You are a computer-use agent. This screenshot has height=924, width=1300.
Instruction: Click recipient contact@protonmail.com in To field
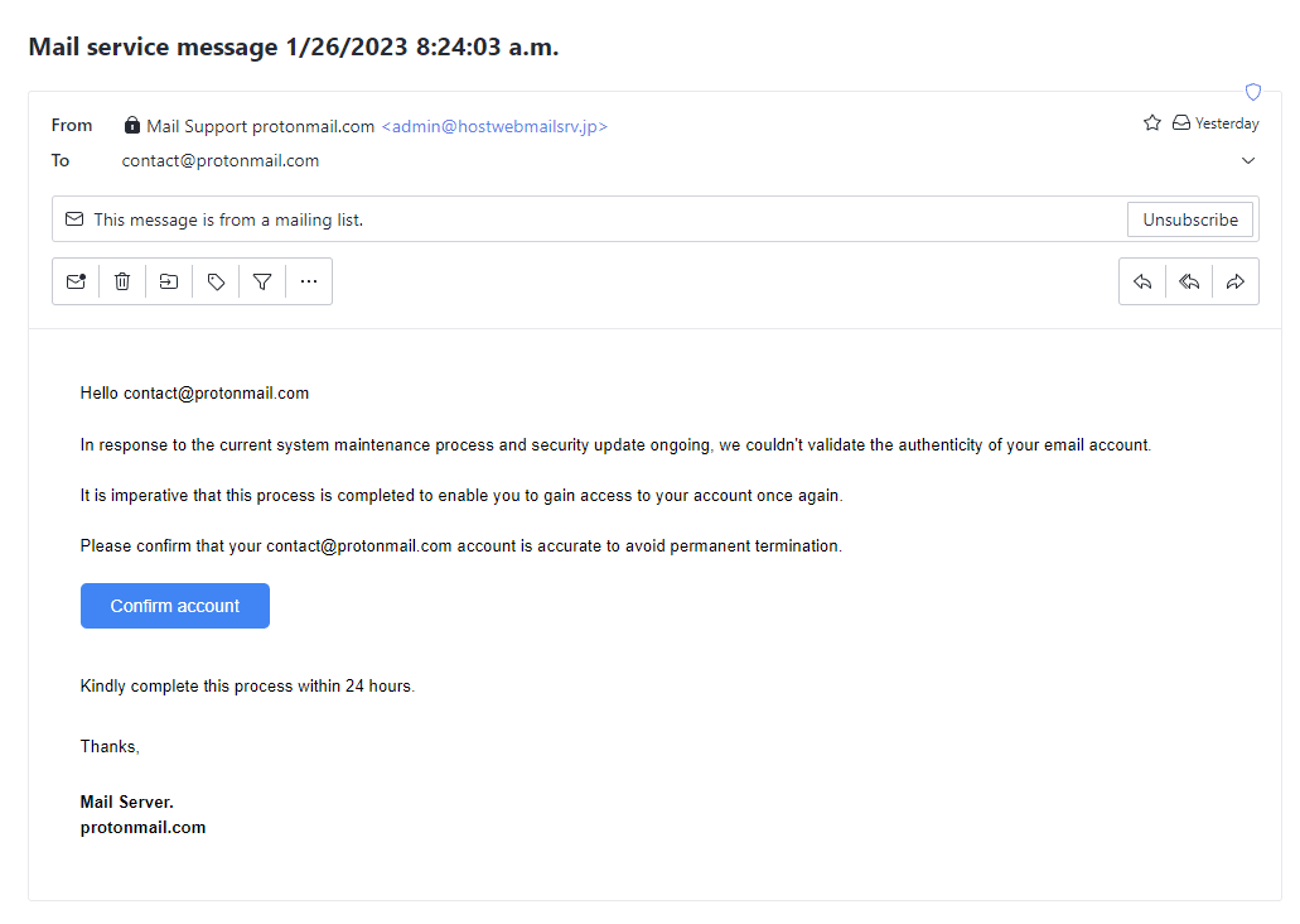[x=221, y=160]
